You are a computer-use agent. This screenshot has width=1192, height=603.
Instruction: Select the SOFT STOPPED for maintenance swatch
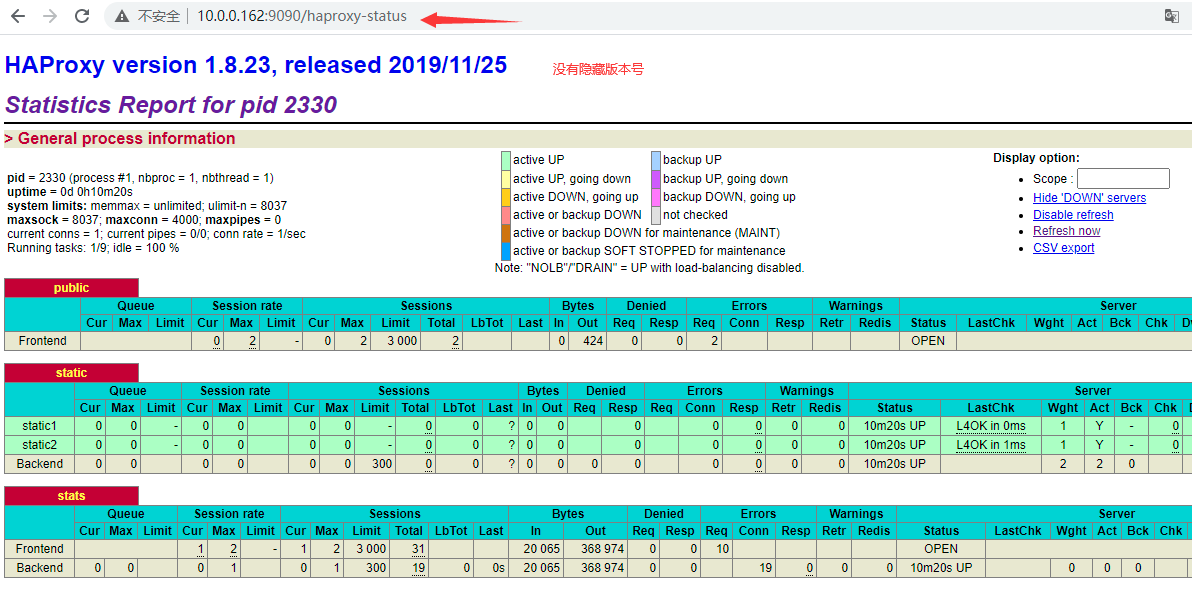click(x=506, y=252)
